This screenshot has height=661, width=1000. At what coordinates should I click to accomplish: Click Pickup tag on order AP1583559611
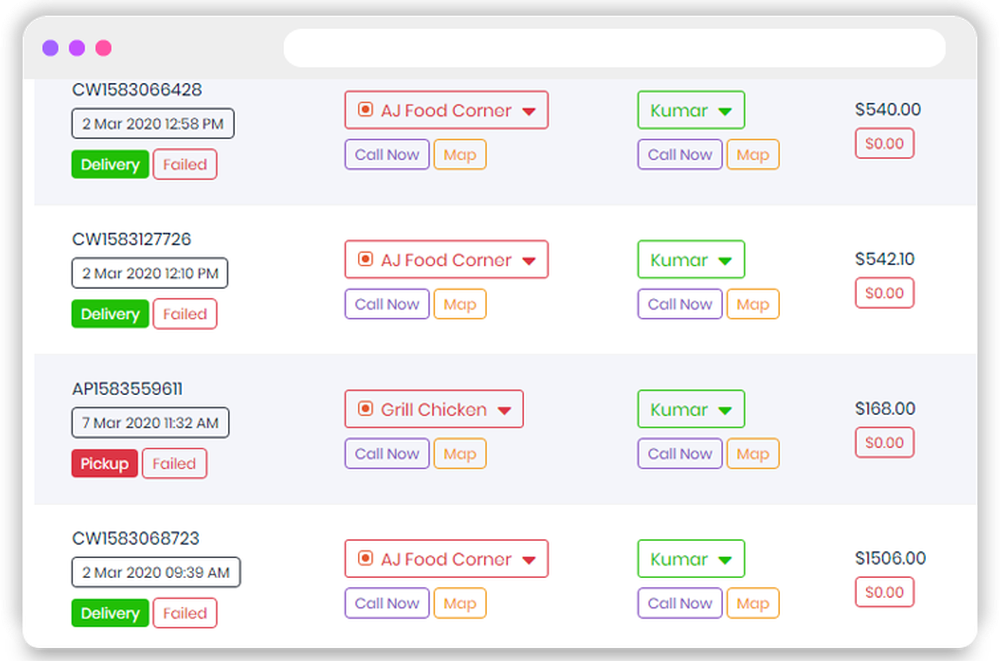click(x=105, y=463)
